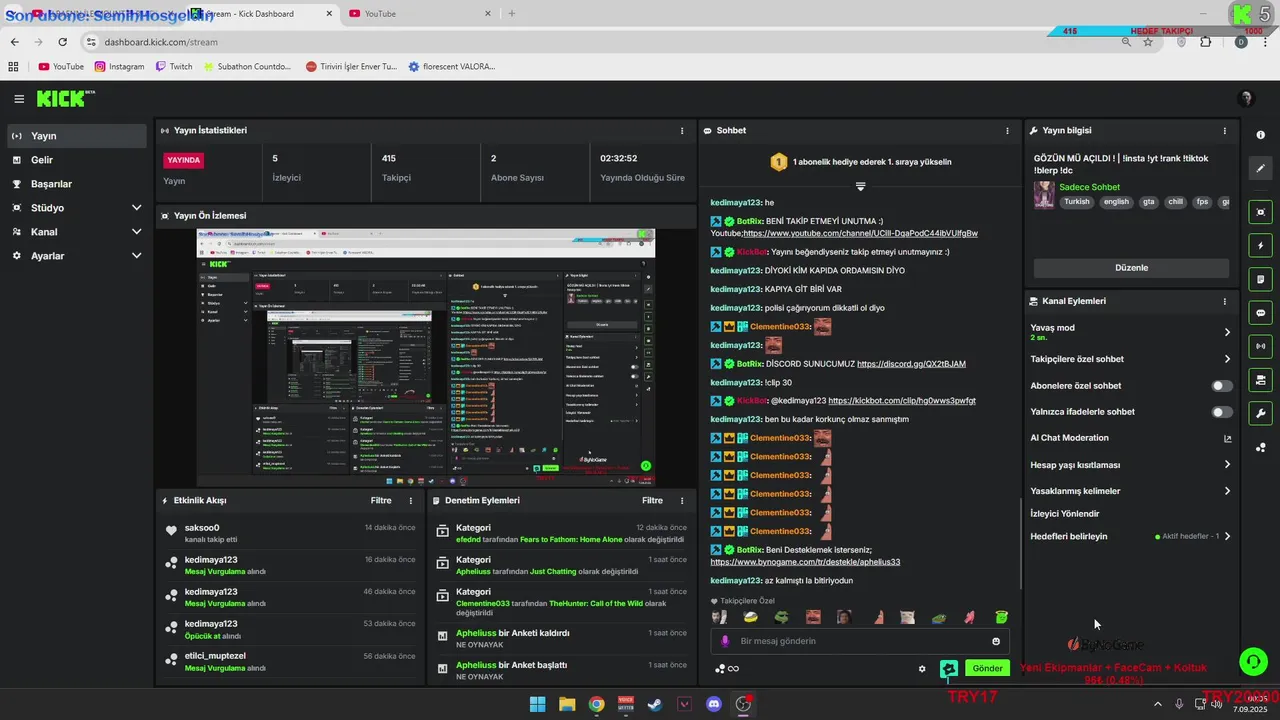Toggle the broadcast signal widget icon
Image resolution: width=1280 pixels, height=720 pixels.
coord(1261,346)
